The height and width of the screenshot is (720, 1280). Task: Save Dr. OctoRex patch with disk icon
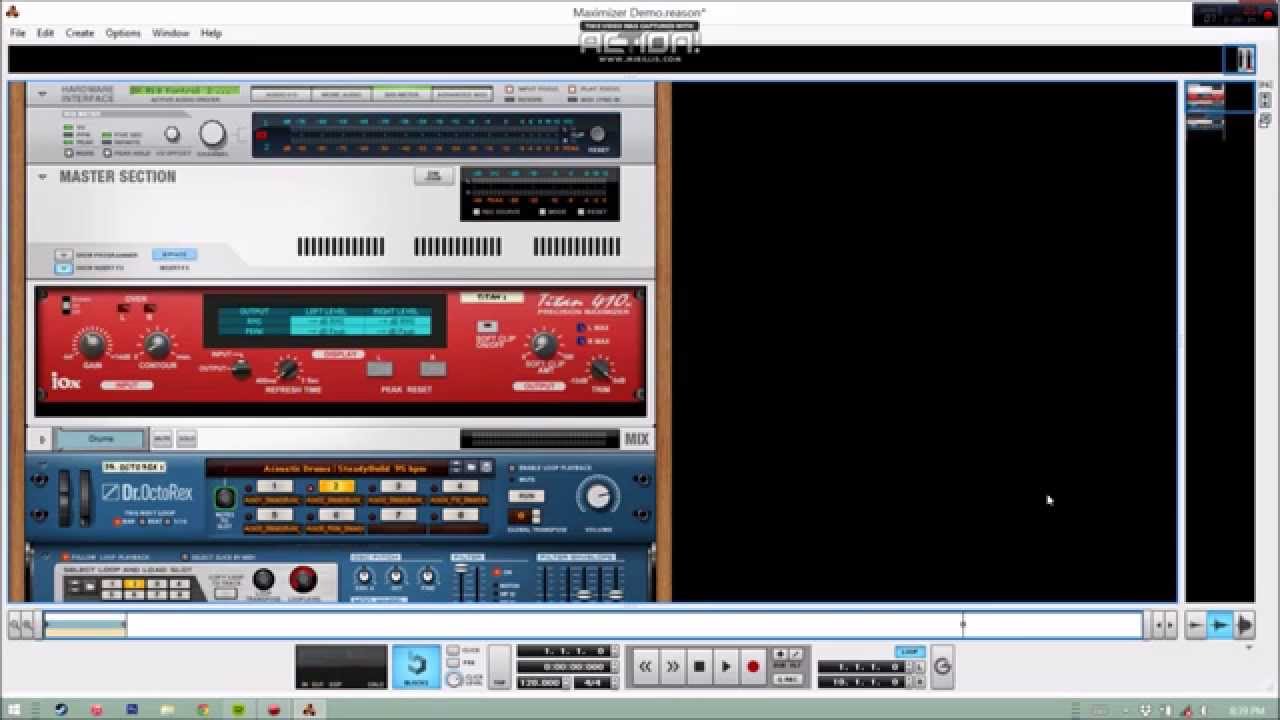(x=486, y=467)
